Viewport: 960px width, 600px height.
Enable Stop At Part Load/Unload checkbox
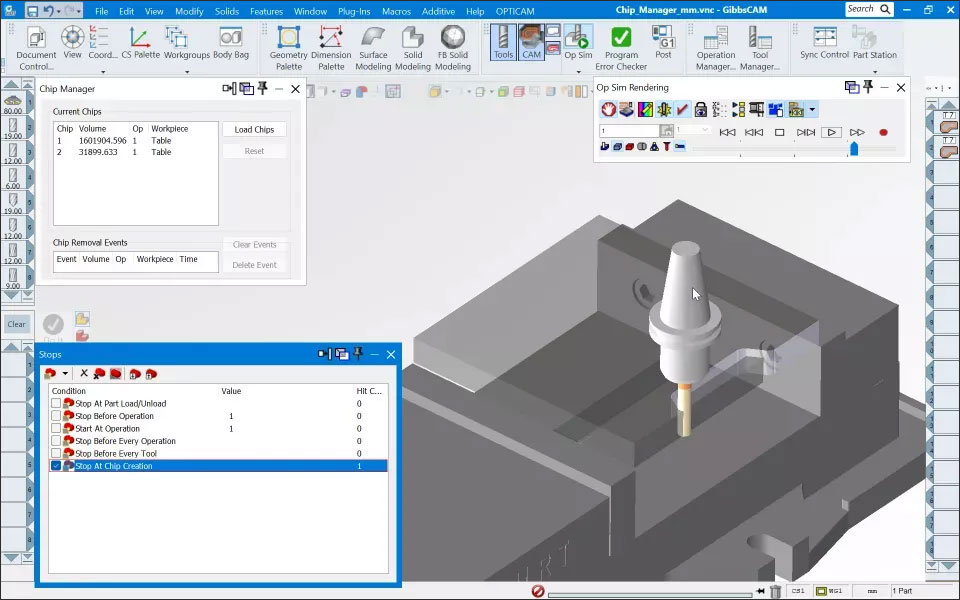click(x=56, y=403)
